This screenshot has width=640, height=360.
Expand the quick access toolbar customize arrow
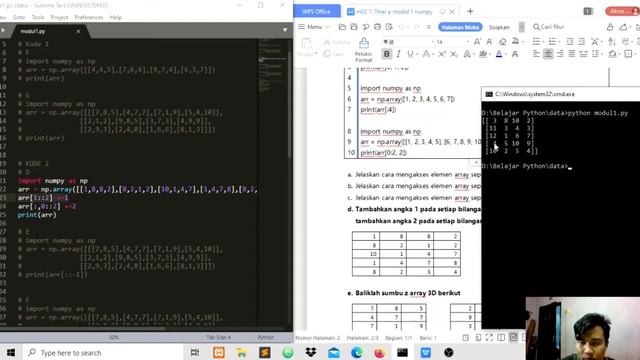point(429,27)
